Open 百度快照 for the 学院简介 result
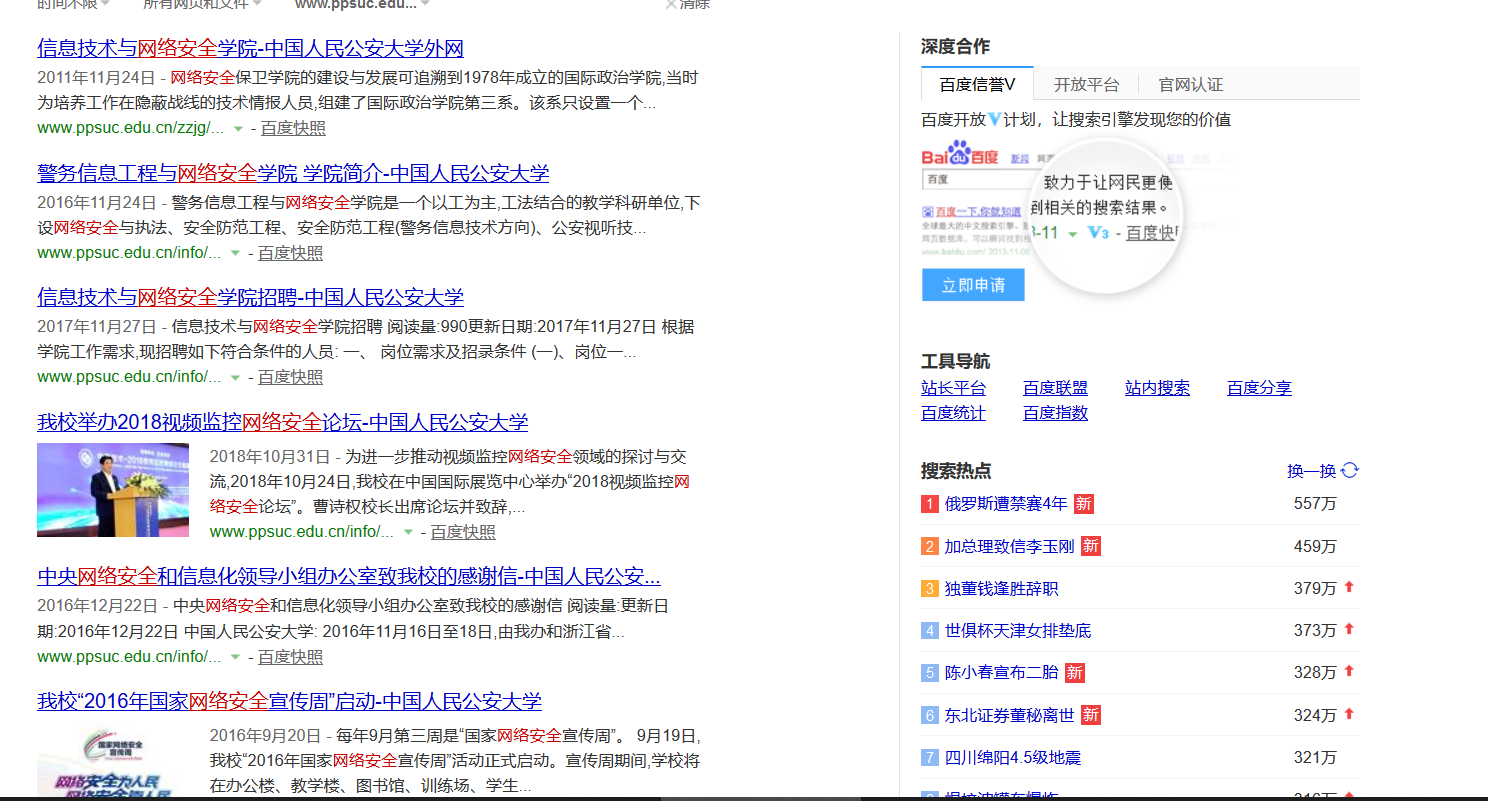 (291, 253)
